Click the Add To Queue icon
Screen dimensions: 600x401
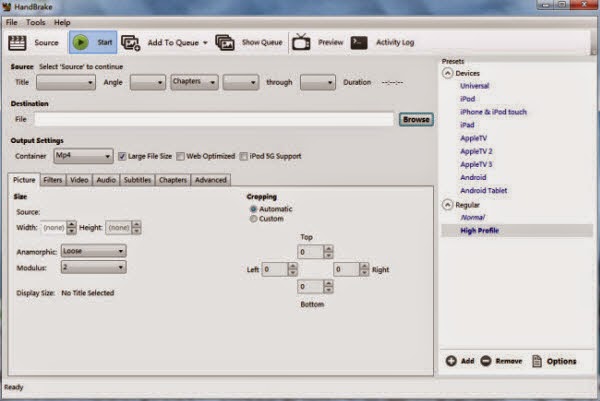pyautogui.click(x=131, y=43)
